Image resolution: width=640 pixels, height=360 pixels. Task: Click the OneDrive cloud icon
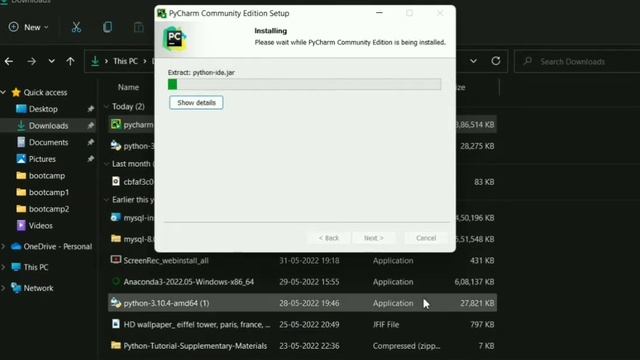point(16,247)
